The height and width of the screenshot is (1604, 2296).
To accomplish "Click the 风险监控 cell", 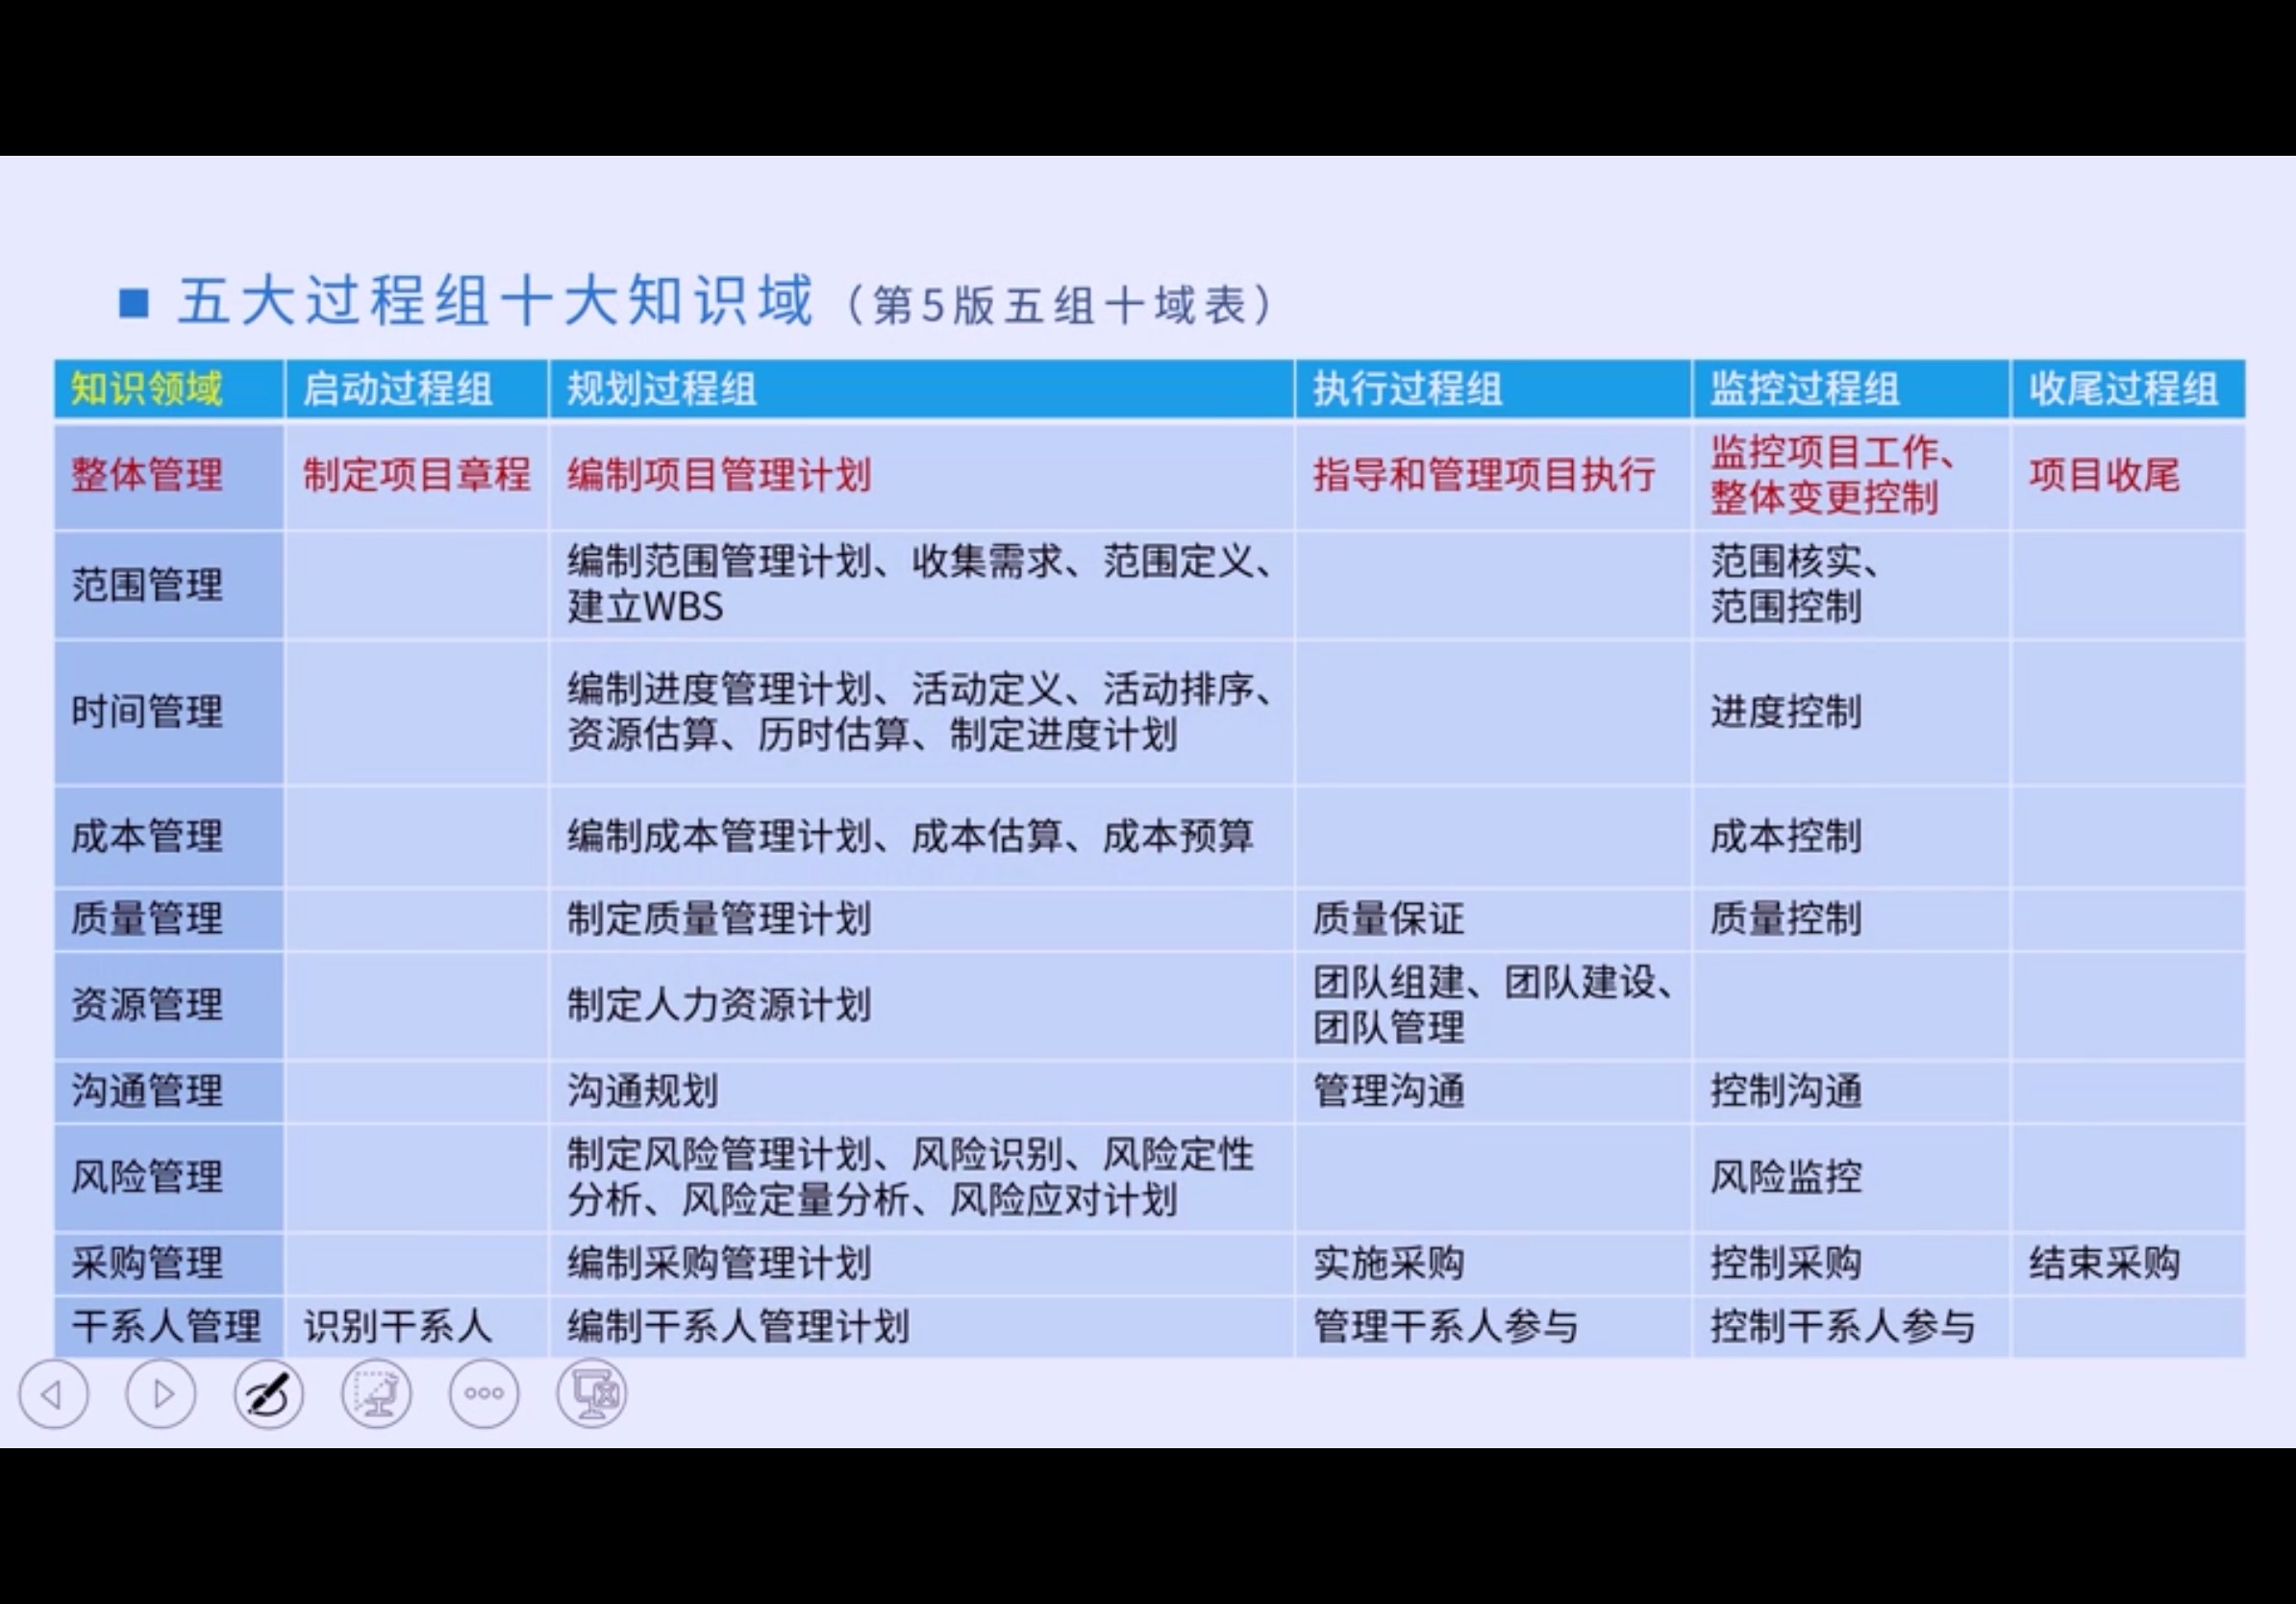I will (x=1785, y=1177).
